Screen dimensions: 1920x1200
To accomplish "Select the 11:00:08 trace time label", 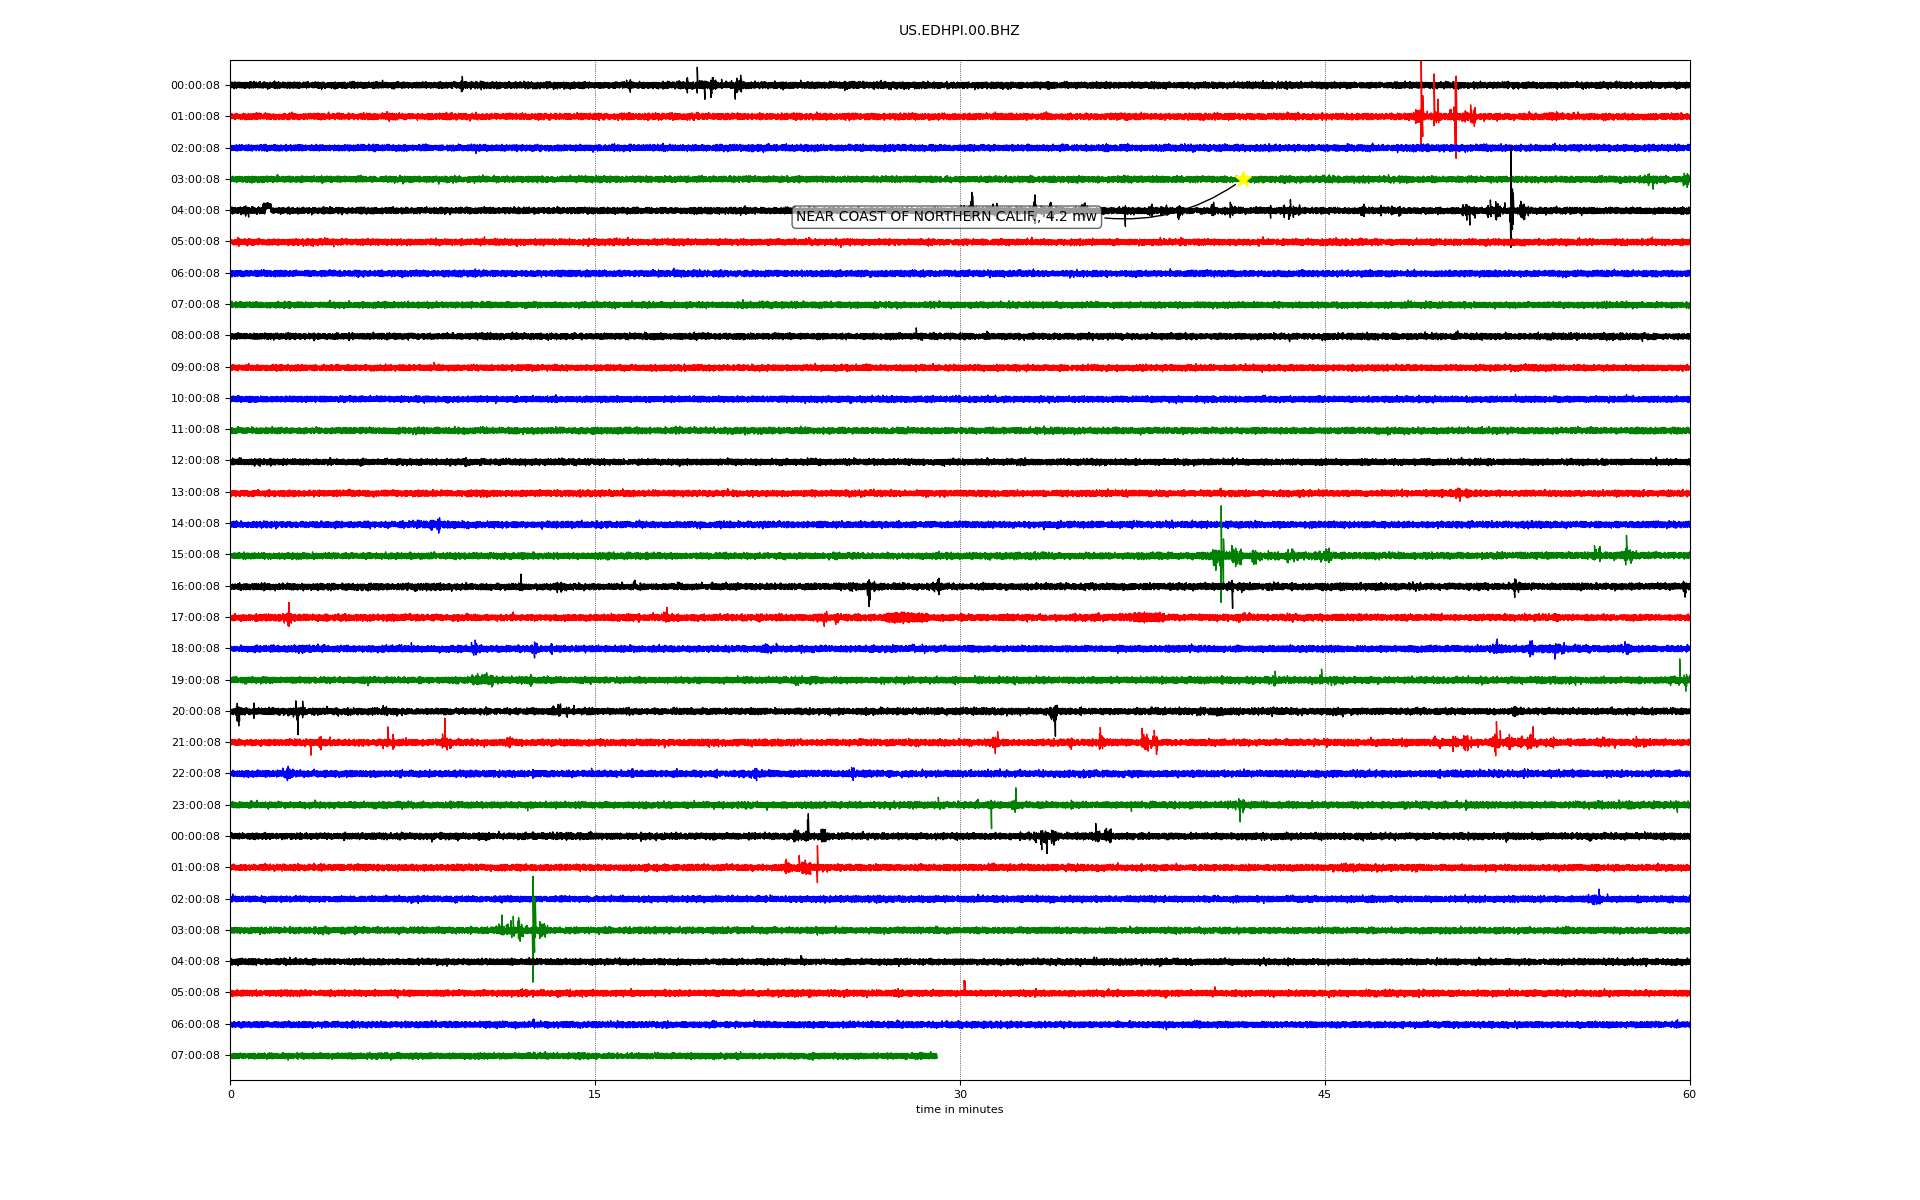I will coord(195,430).
